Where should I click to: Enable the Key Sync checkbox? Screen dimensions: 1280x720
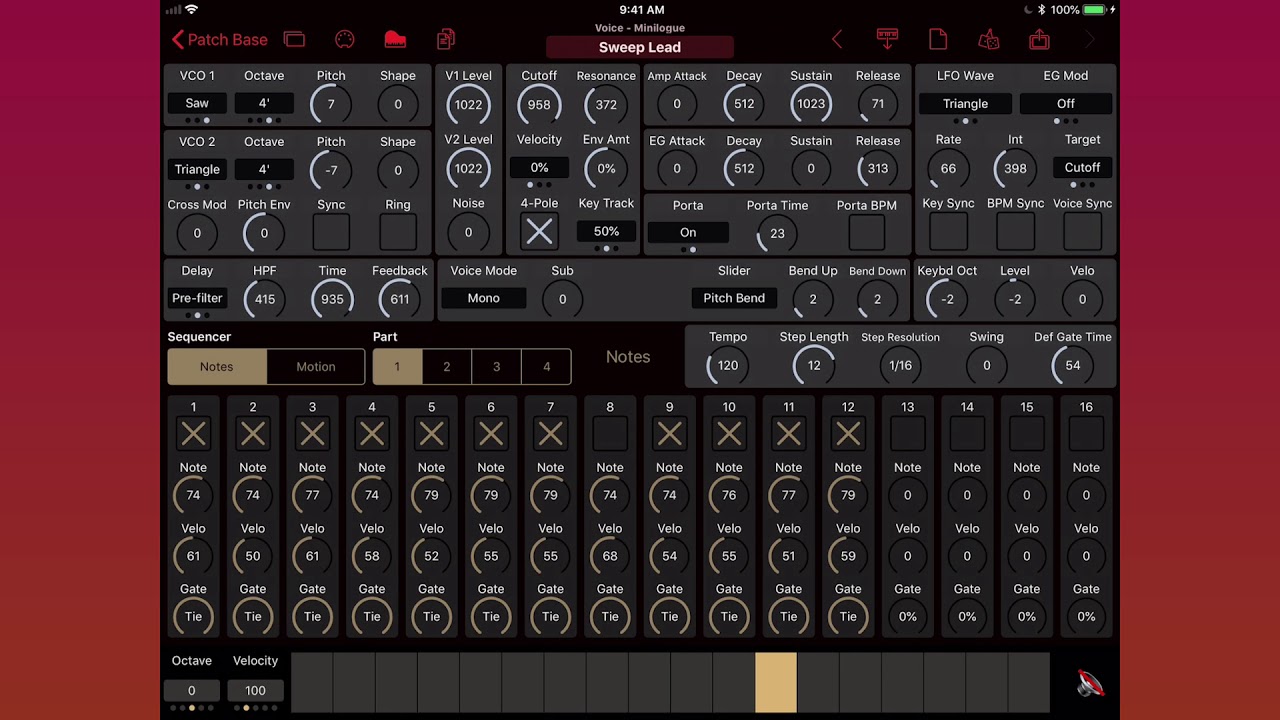tap(948, 232)
